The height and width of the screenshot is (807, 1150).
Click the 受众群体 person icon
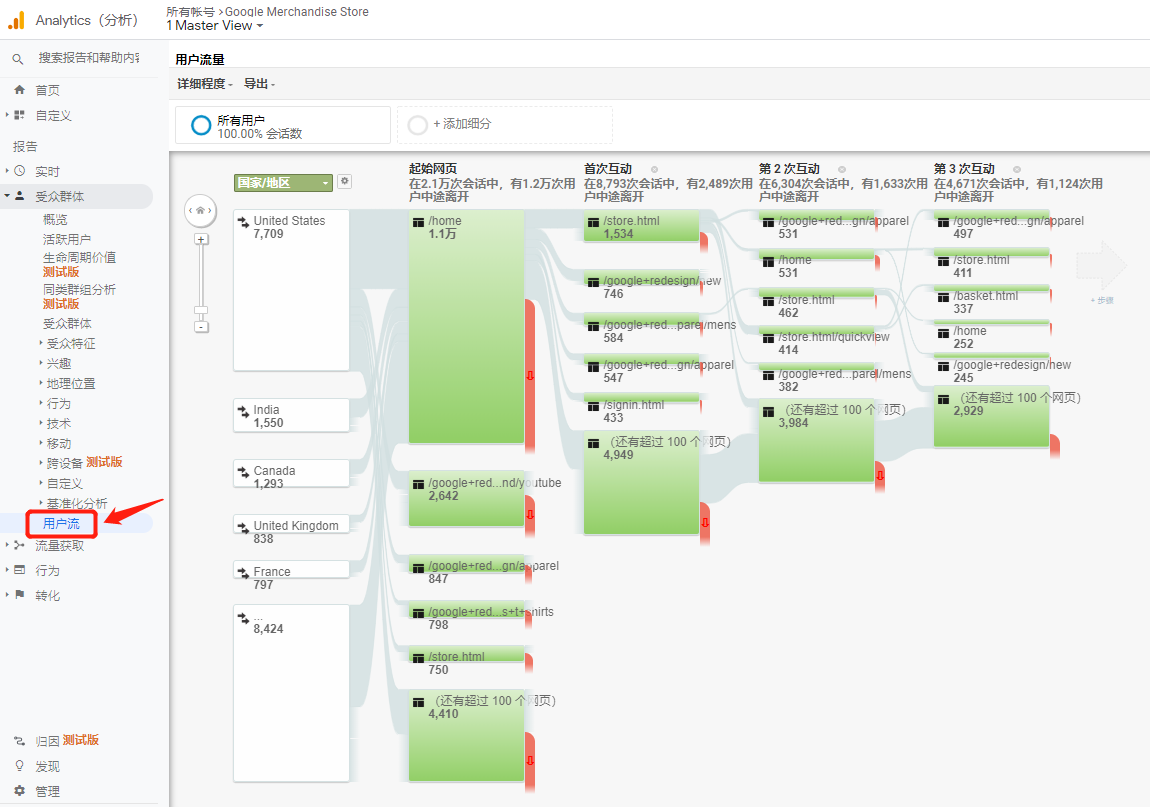[20, 196]
